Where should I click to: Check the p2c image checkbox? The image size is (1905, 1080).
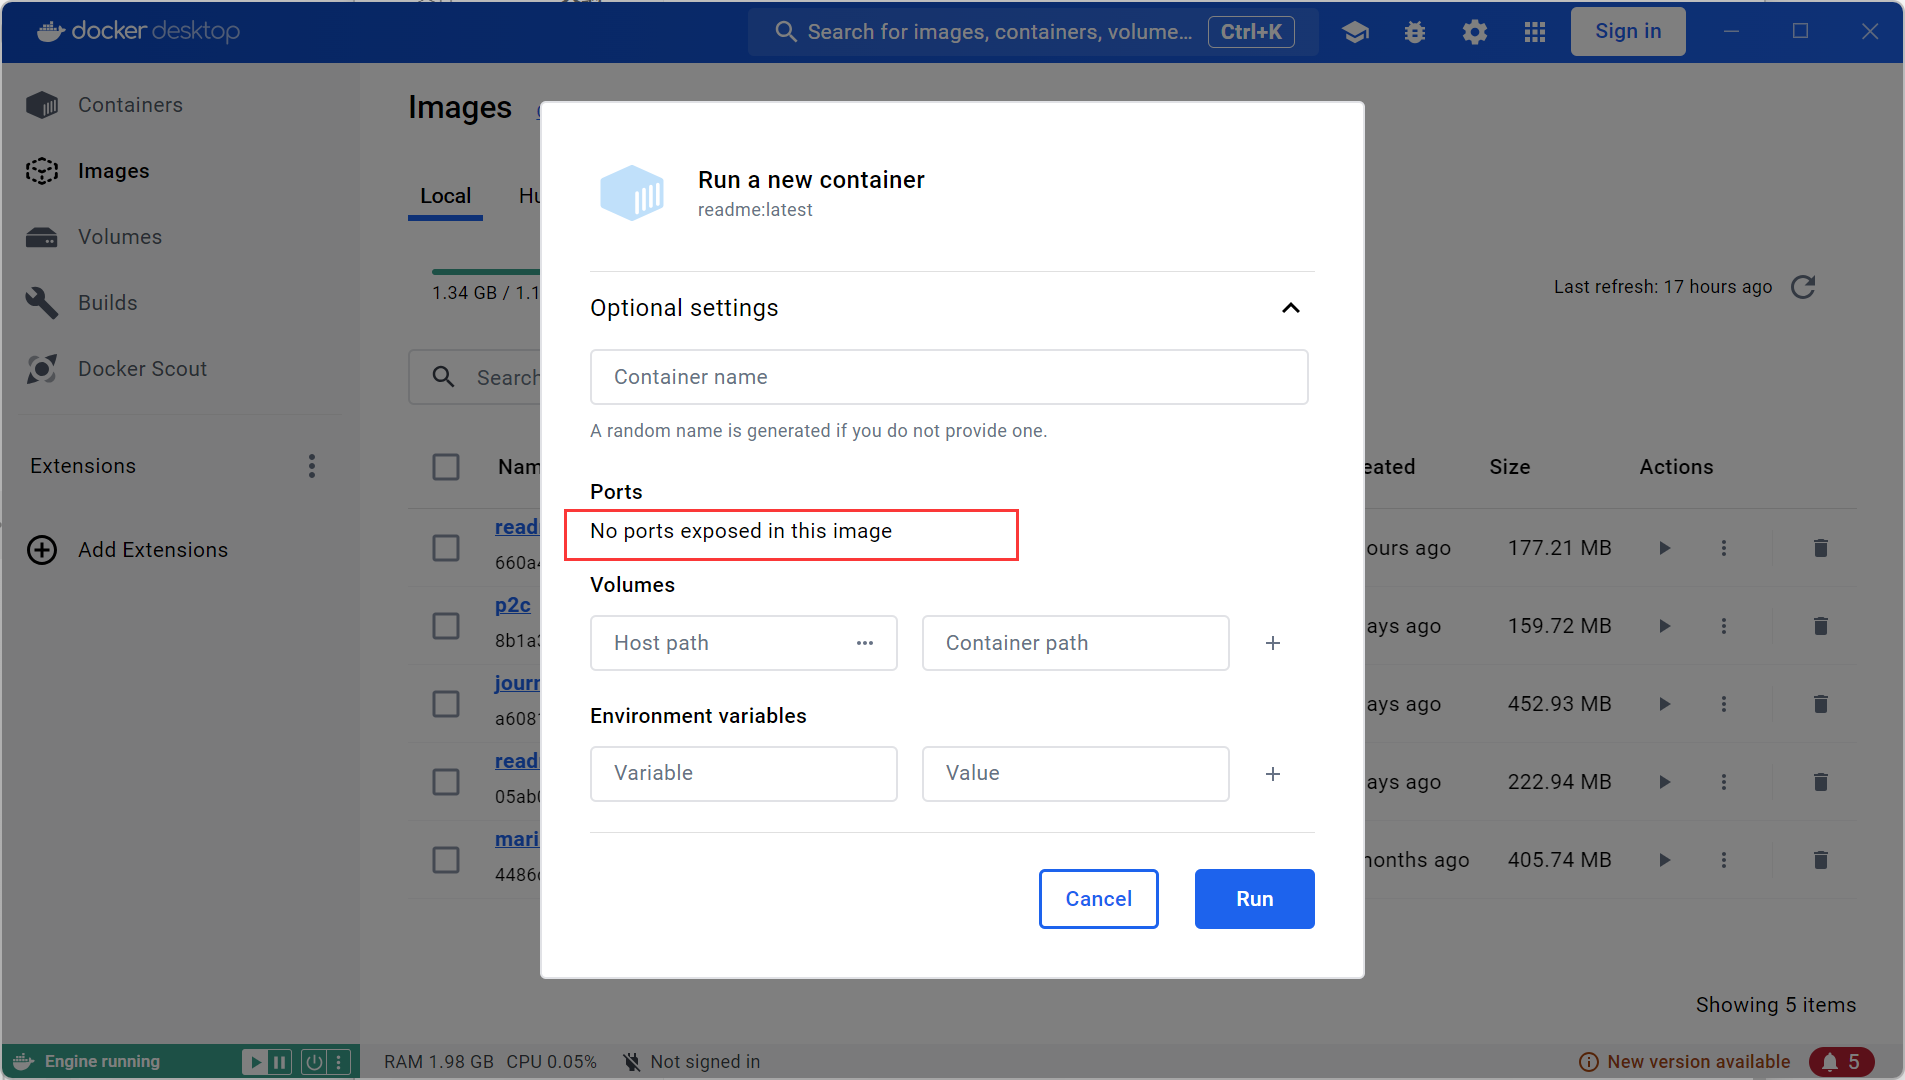pos(446,626)
